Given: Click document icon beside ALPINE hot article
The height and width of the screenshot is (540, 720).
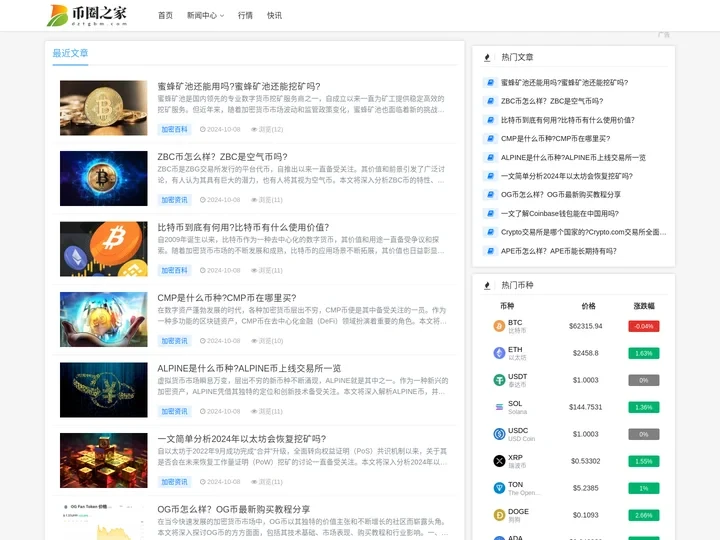Looking at the screenshot, I should click(x=490, y=158).
